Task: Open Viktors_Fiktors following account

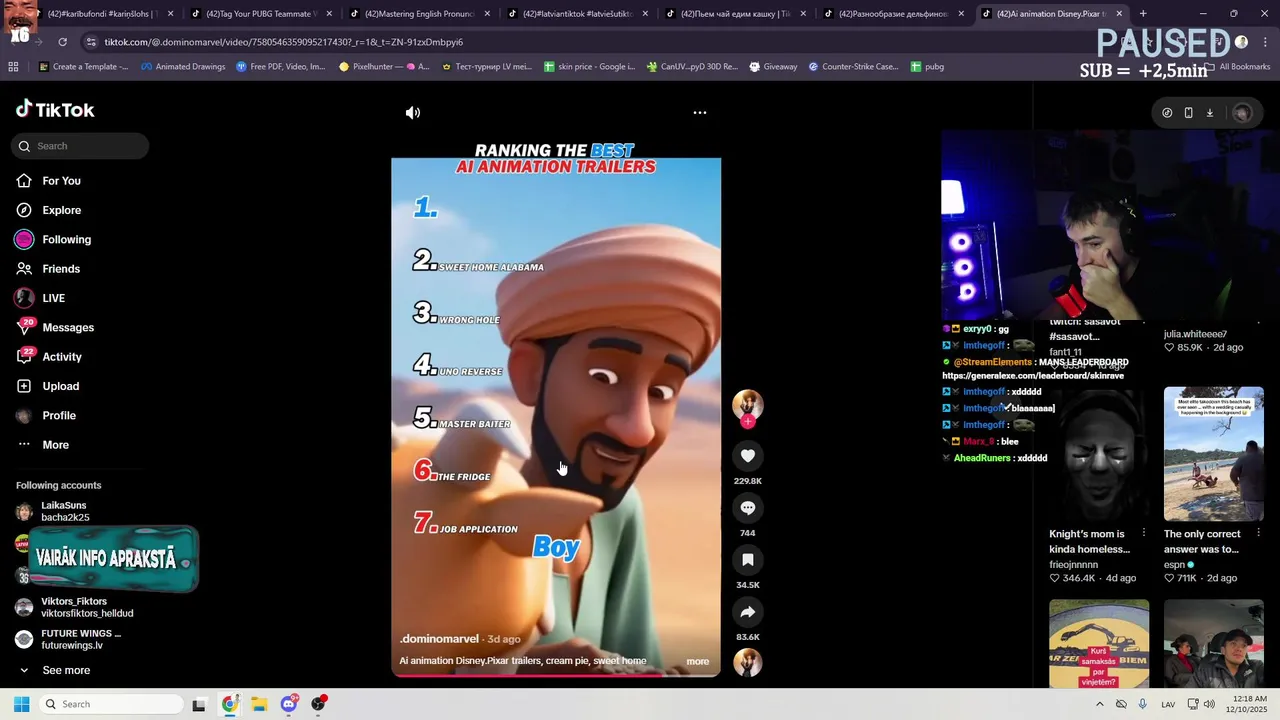Action: (x=86, y=608)
